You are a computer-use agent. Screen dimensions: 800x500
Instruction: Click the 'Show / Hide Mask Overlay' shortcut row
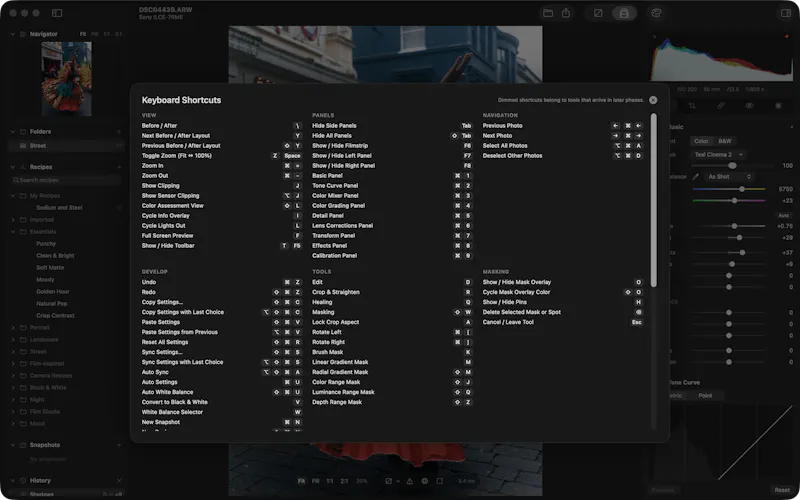point(563,282)
